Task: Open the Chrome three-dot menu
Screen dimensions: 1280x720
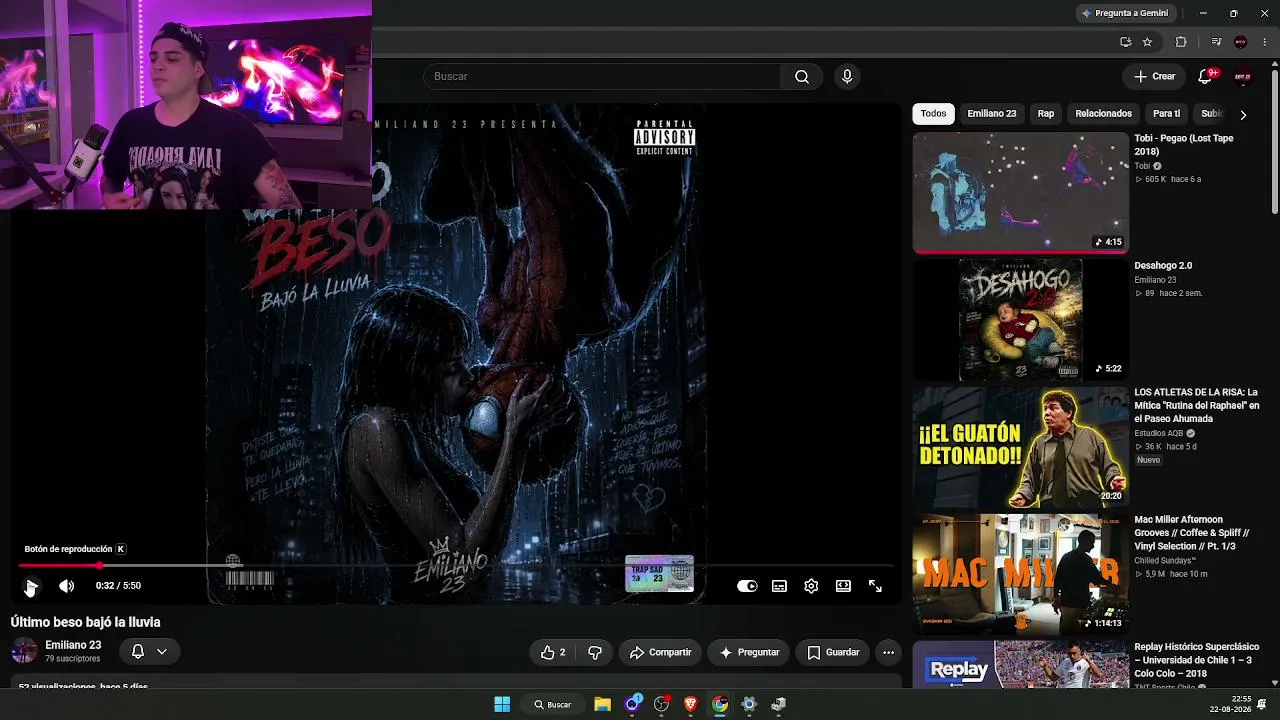Action: tap(1265, 42)
